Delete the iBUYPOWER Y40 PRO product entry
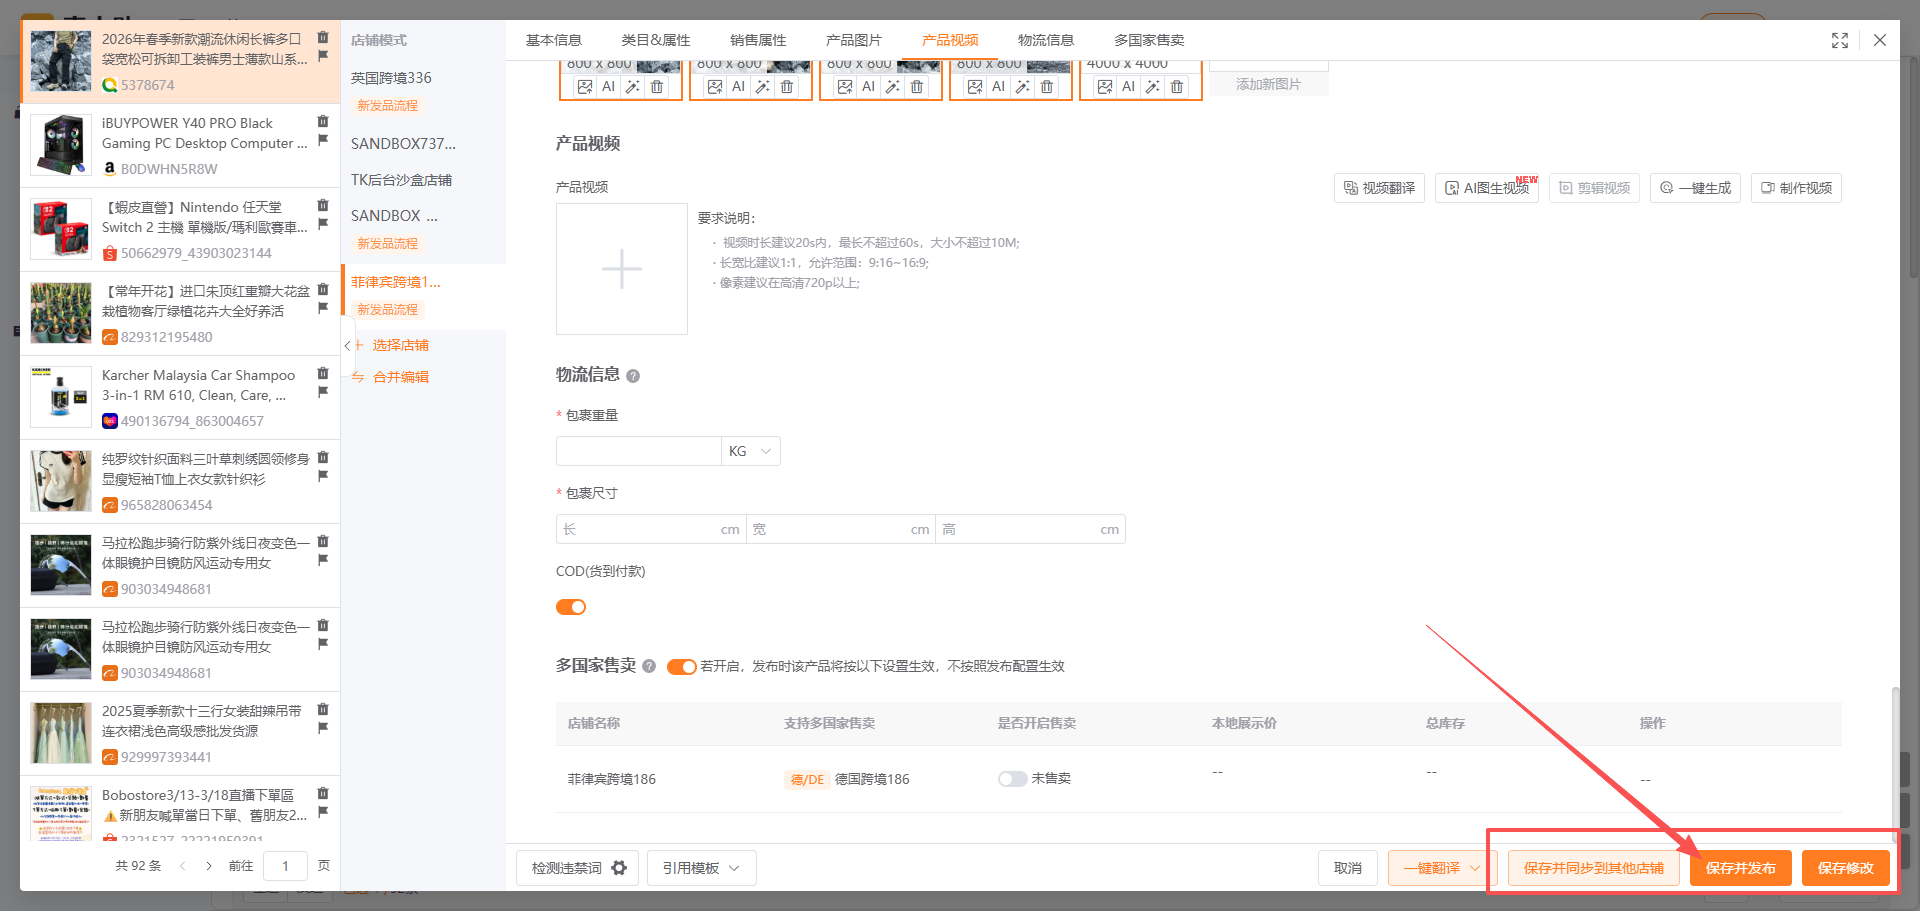Screen dimensions: 1920x911 (323, 121)
